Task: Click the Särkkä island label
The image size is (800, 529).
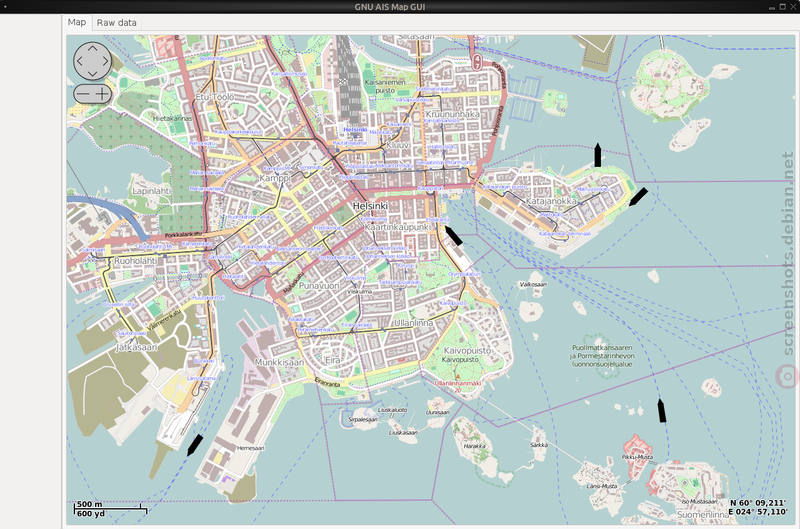Action: click(x=539, y=445)
